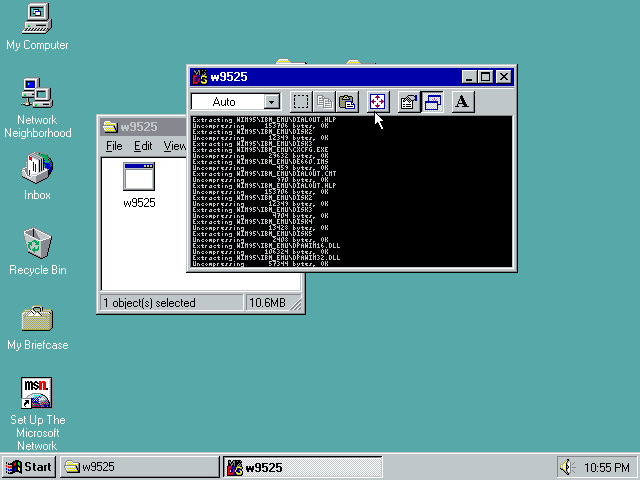Screen dimensions: 640x480
Task: Click the Font 'A' icon in DOS toolbar
Action: [x=463, y=102]
